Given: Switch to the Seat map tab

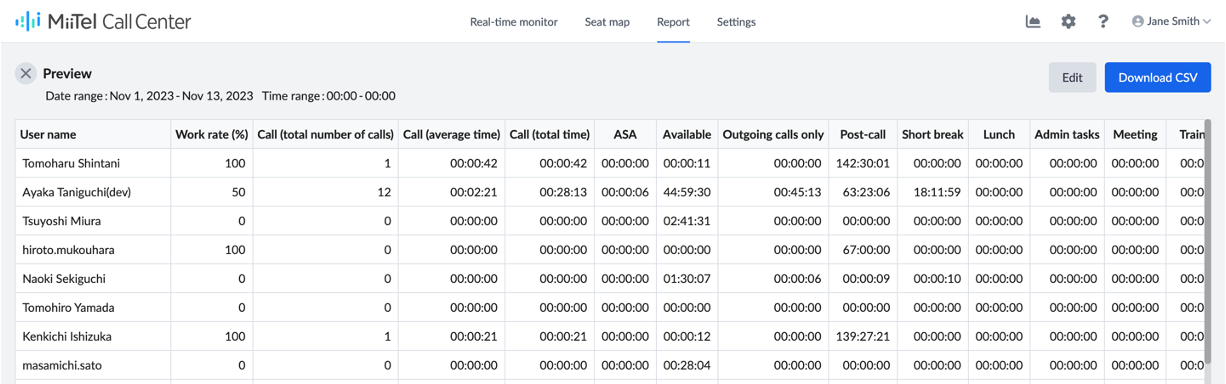Looking at the screenshot, I should click(x=607, y=22).
